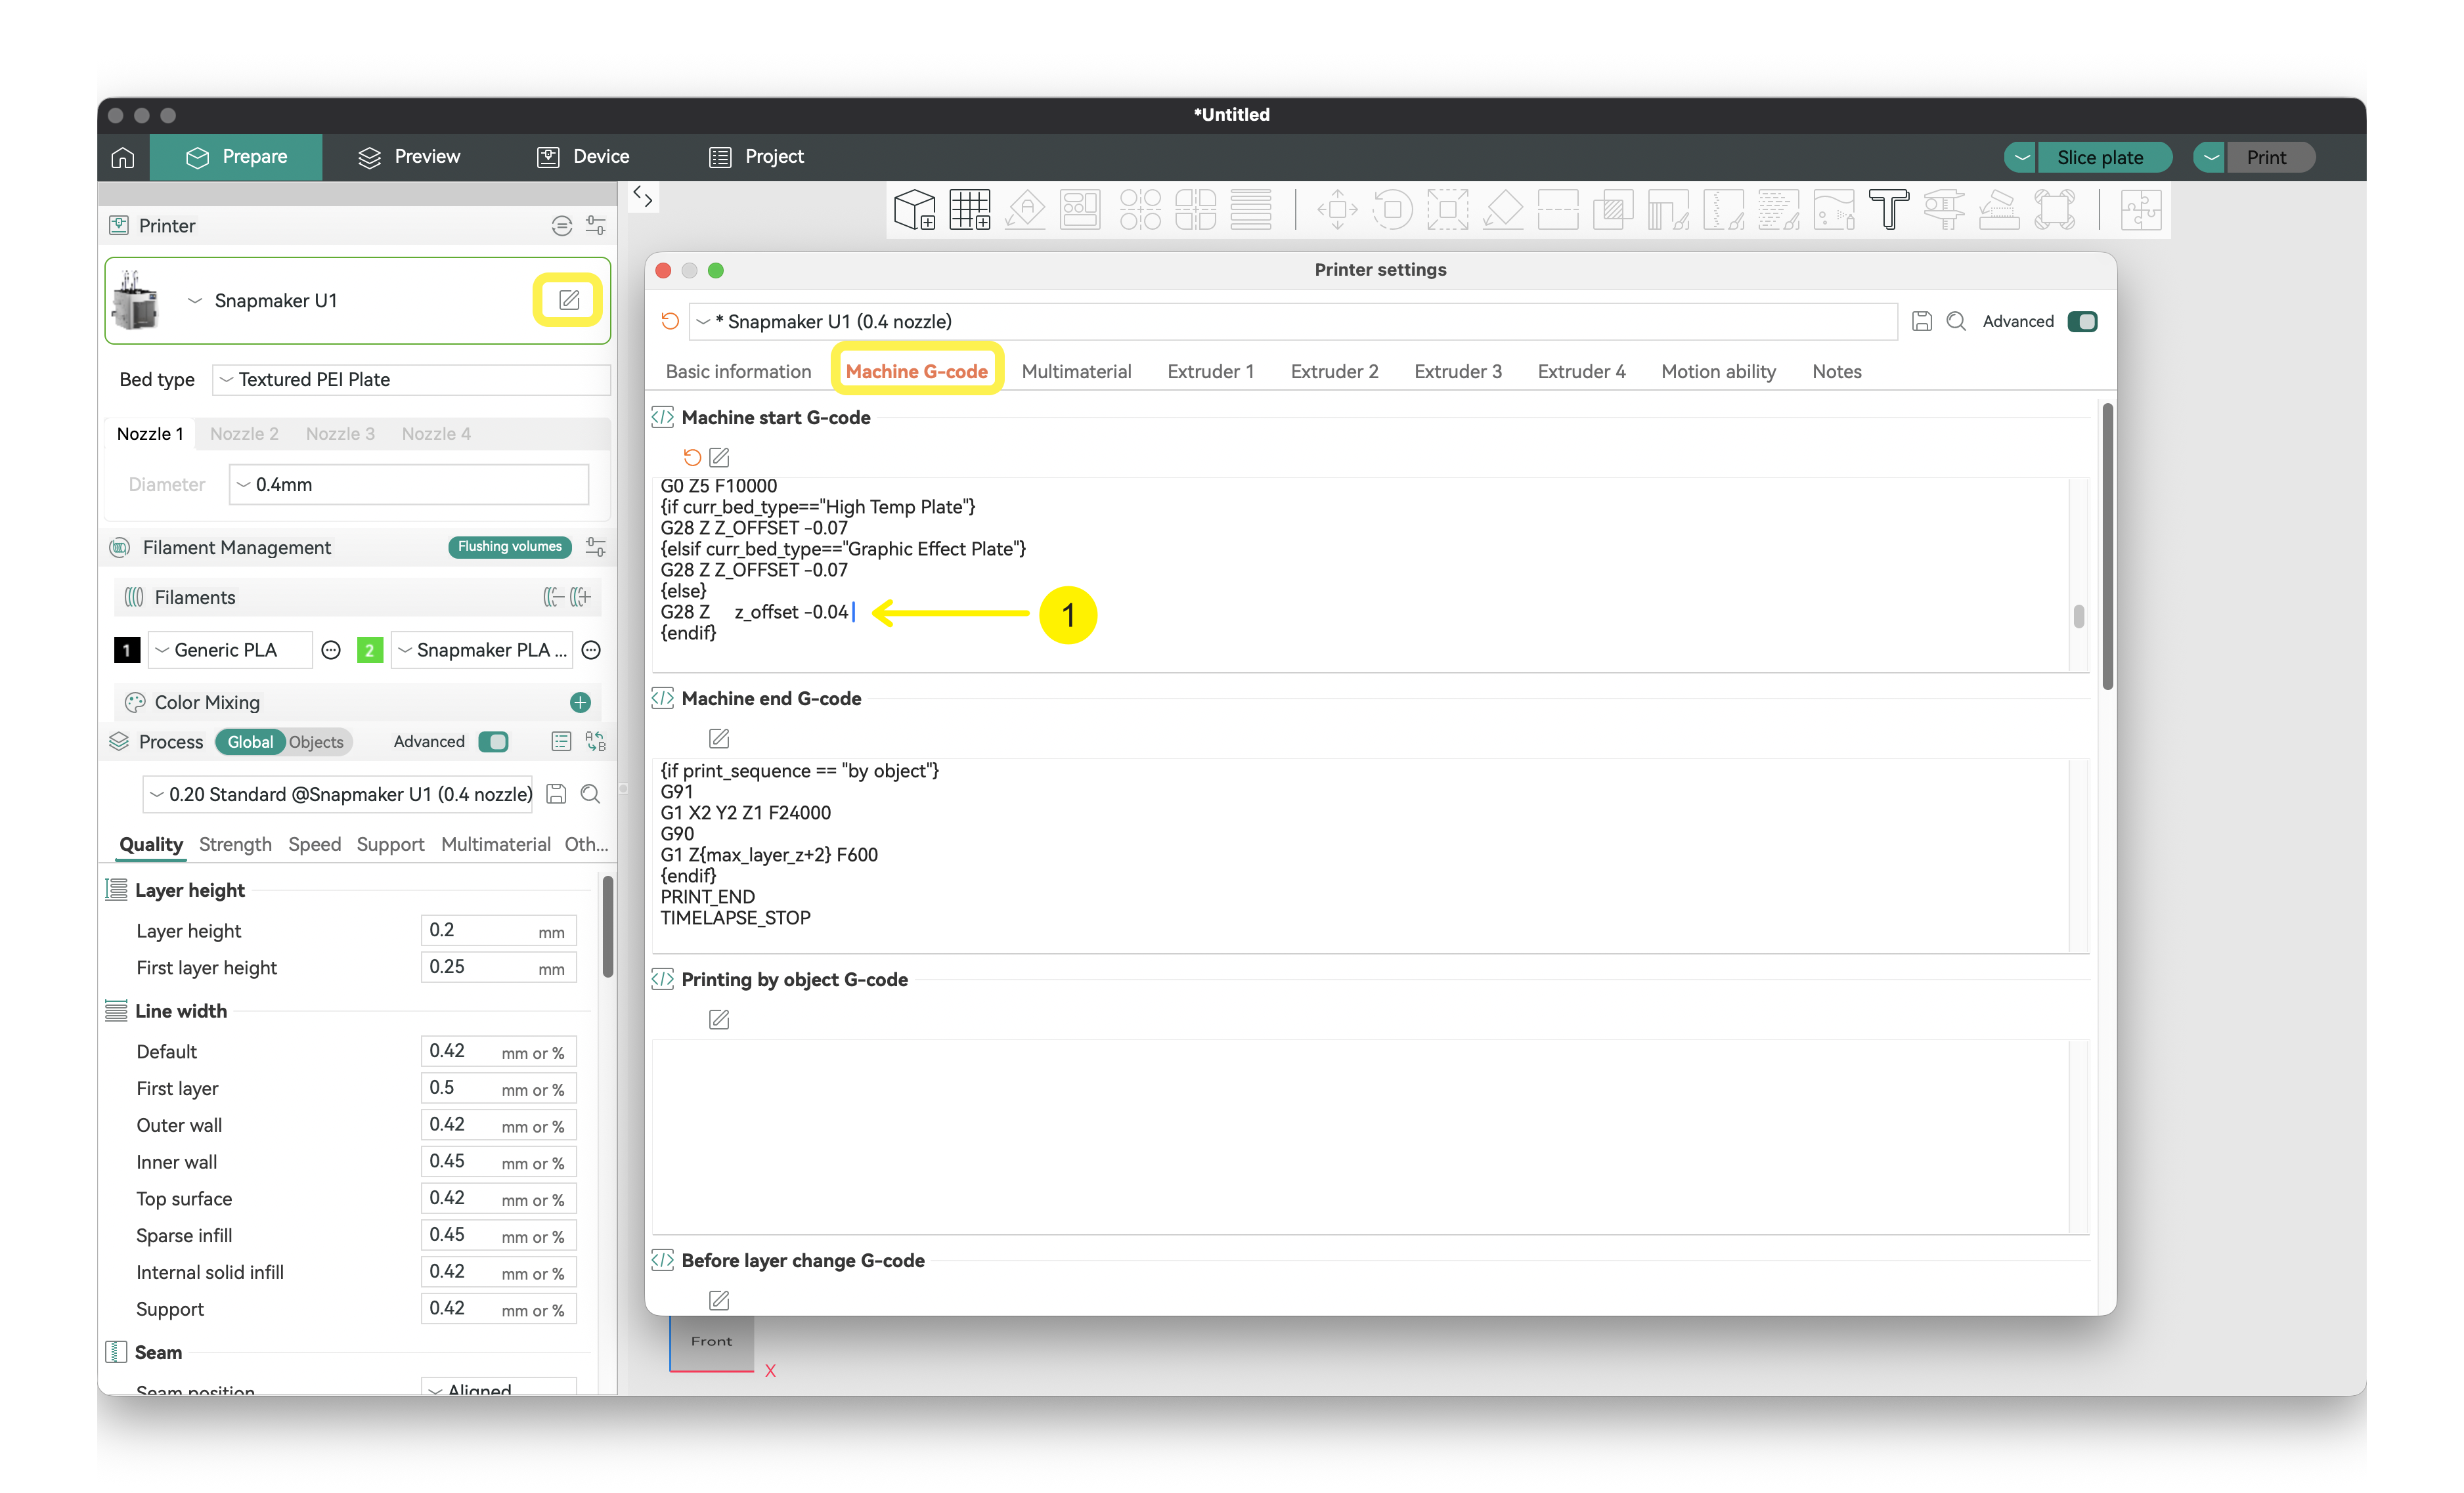Switch to the Preview tab
This screenshot has height=1493, width=2464.
(x=410, y=157)
